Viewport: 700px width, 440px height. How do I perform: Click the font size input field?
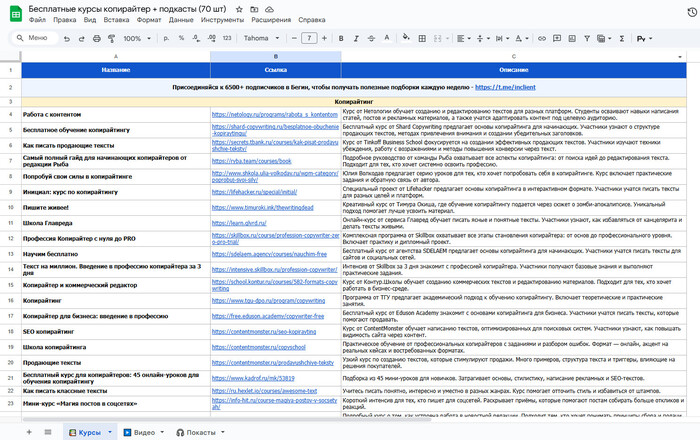pyautogui.click(x=311, y=38)
